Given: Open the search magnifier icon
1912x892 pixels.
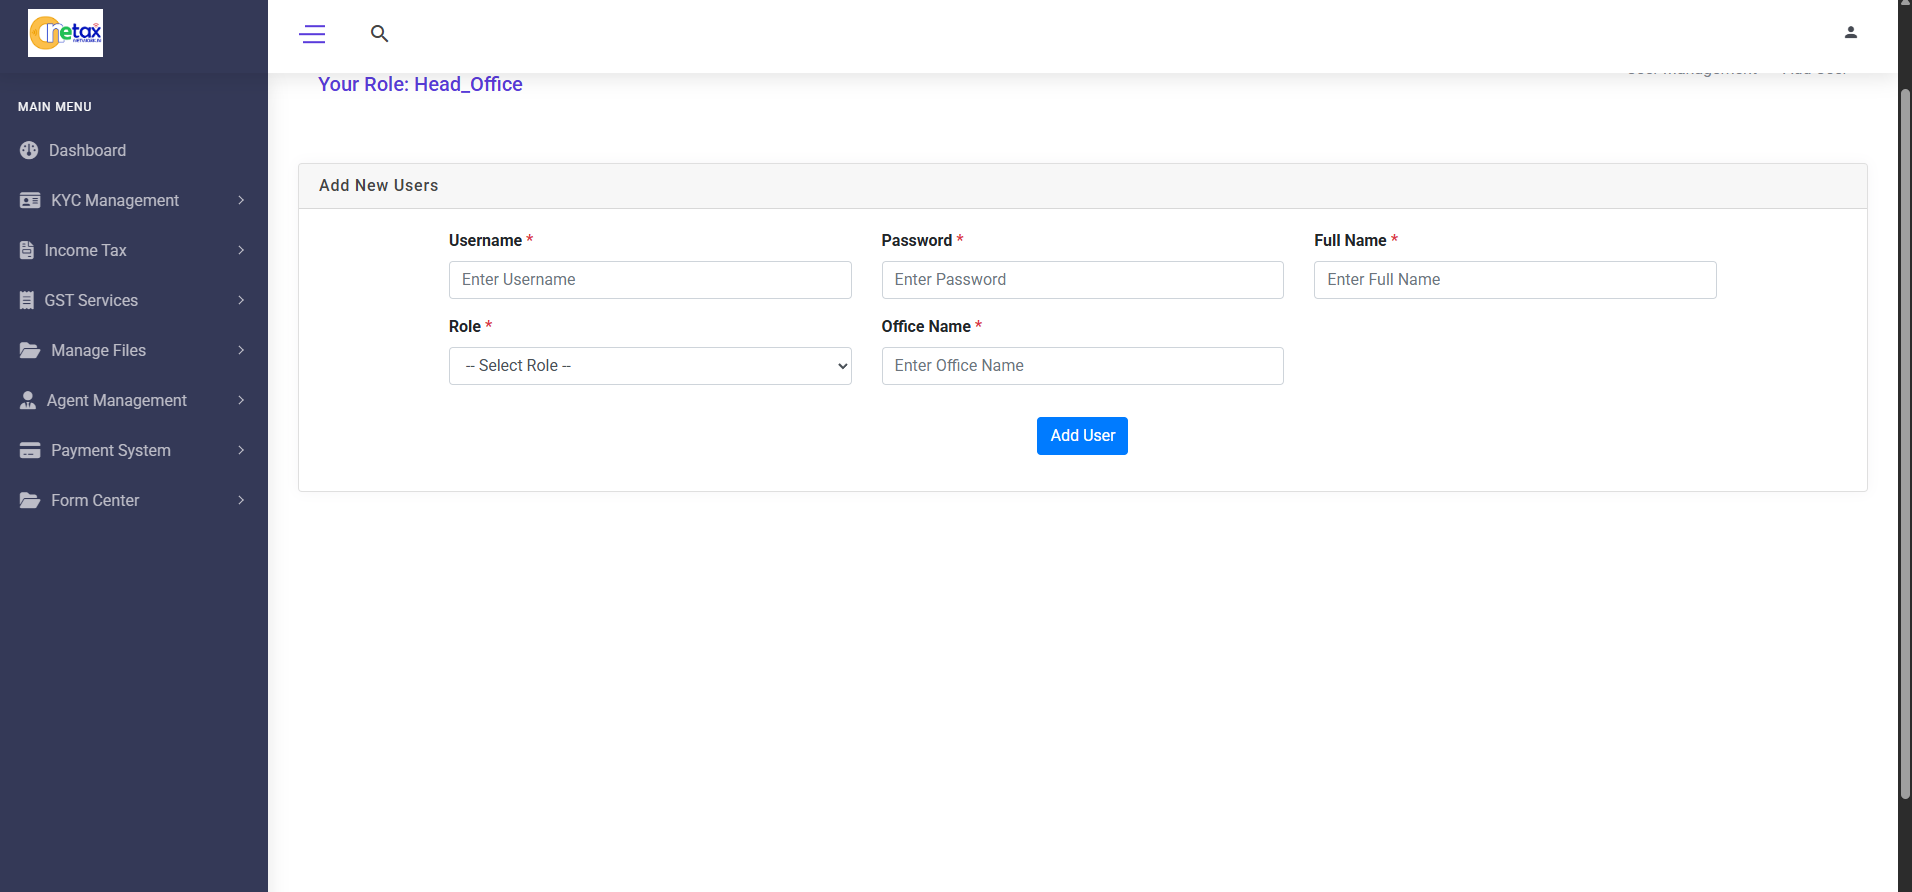Looking at the screenshot, I should coord(379,34).
